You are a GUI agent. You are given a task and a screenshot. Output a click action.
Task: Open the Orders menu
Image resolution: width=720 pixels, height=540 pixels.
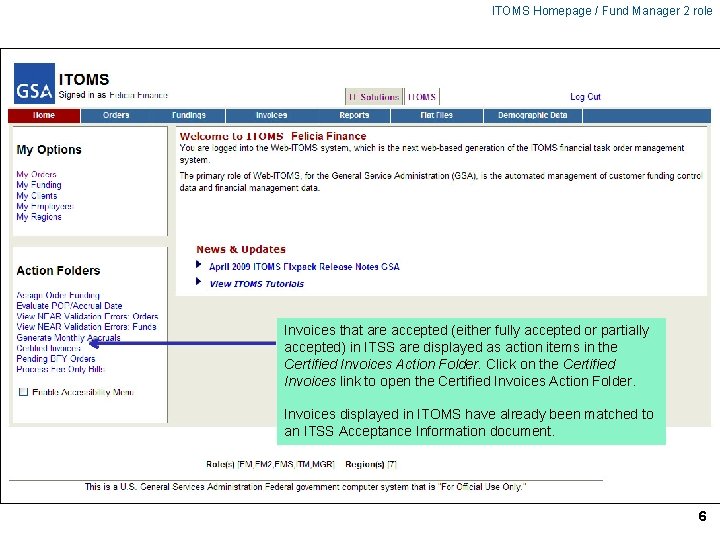point(116,115)
